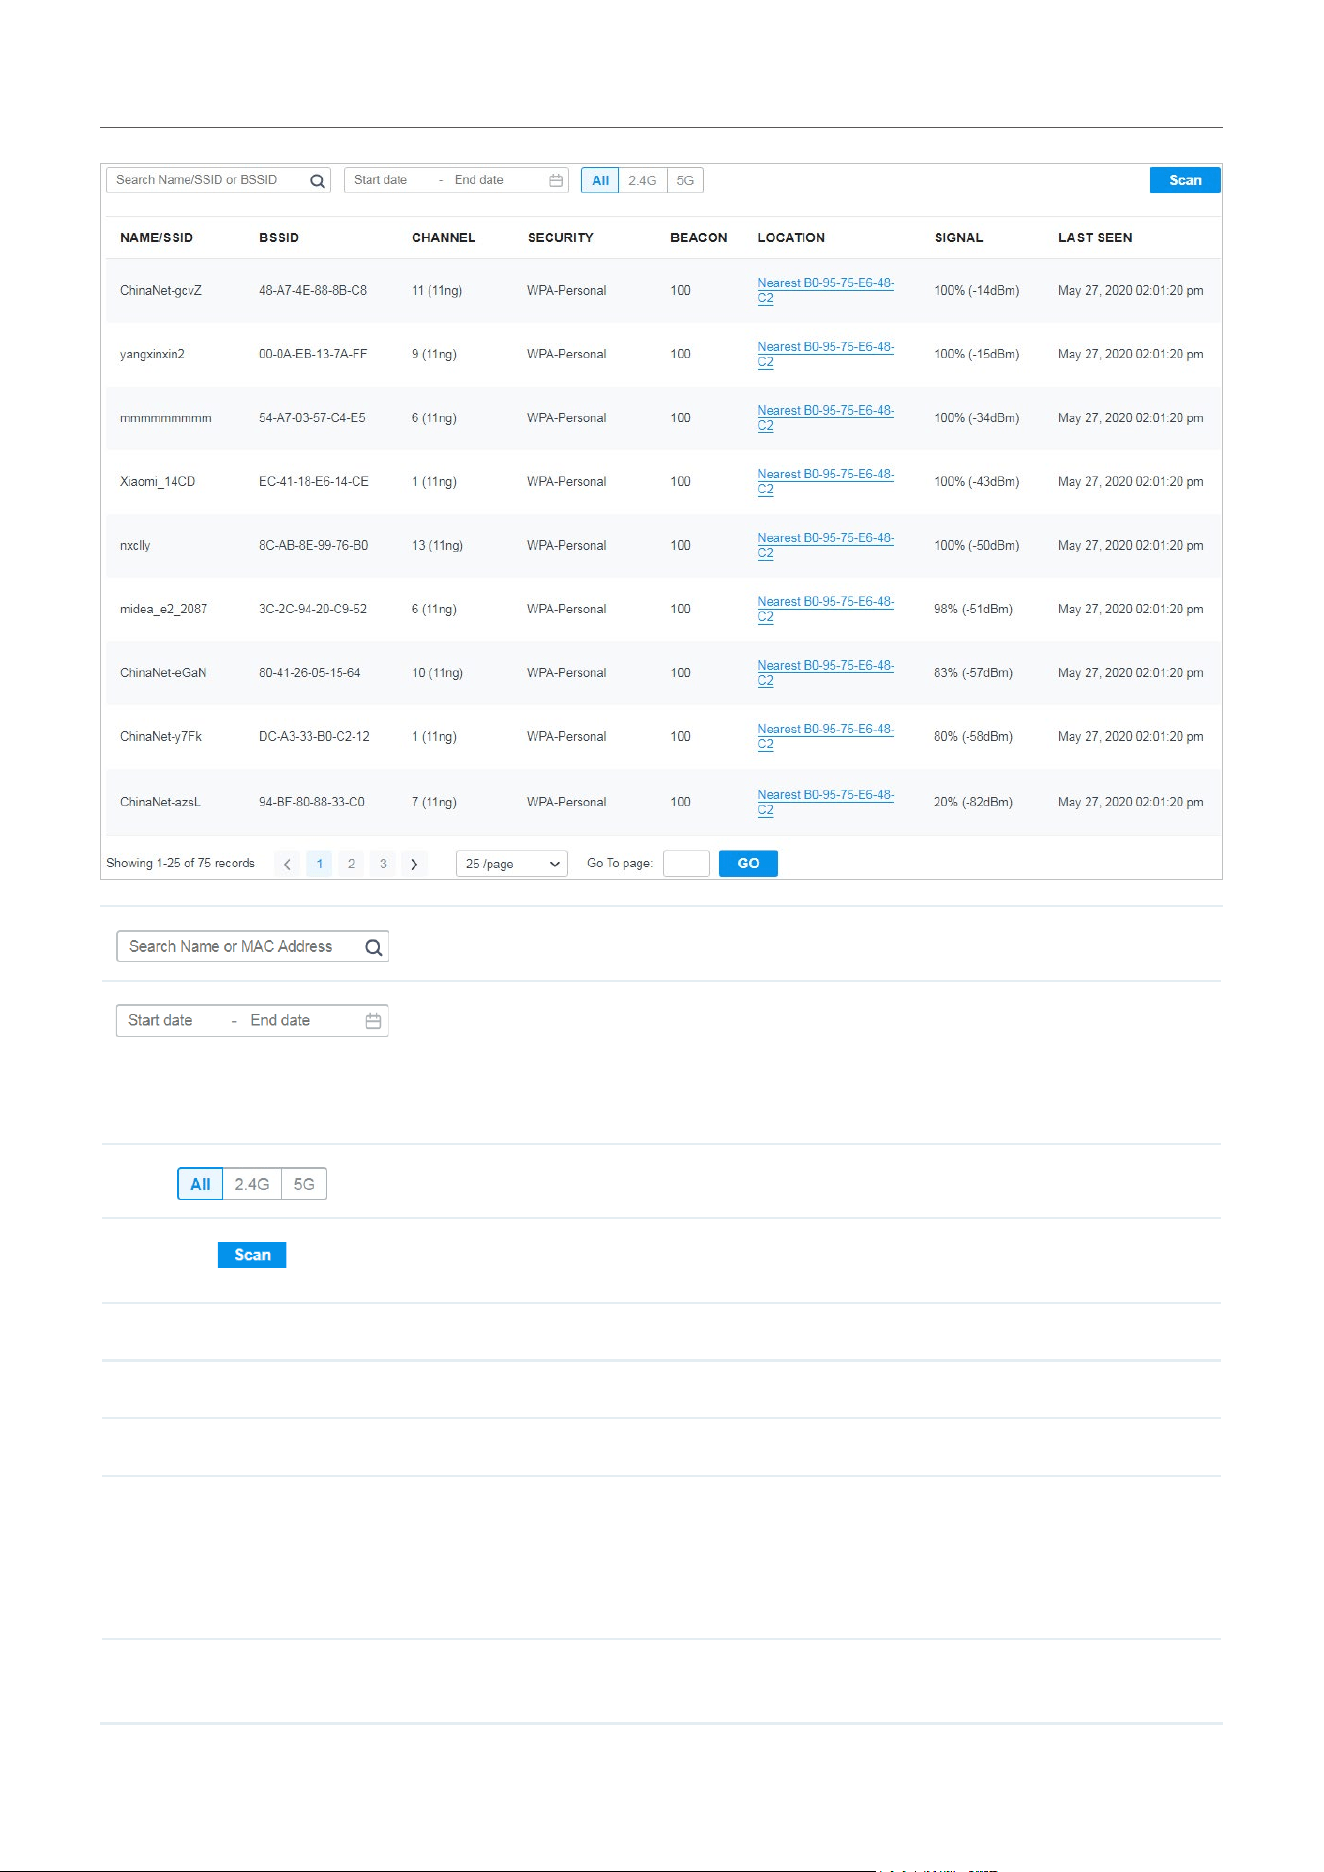This screenshot has height=1872, width=1324.
Task: Select the lower All band tab
Action: [200, 1184]
